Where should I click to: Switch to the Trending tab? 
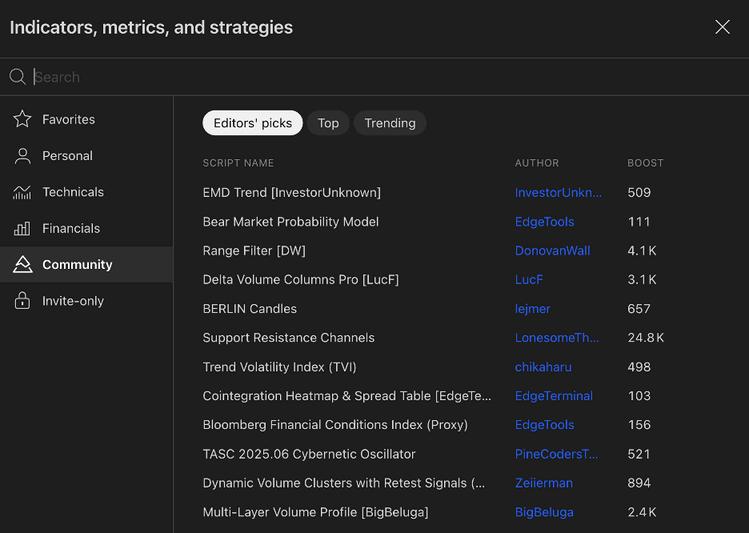tap(390, 123)
